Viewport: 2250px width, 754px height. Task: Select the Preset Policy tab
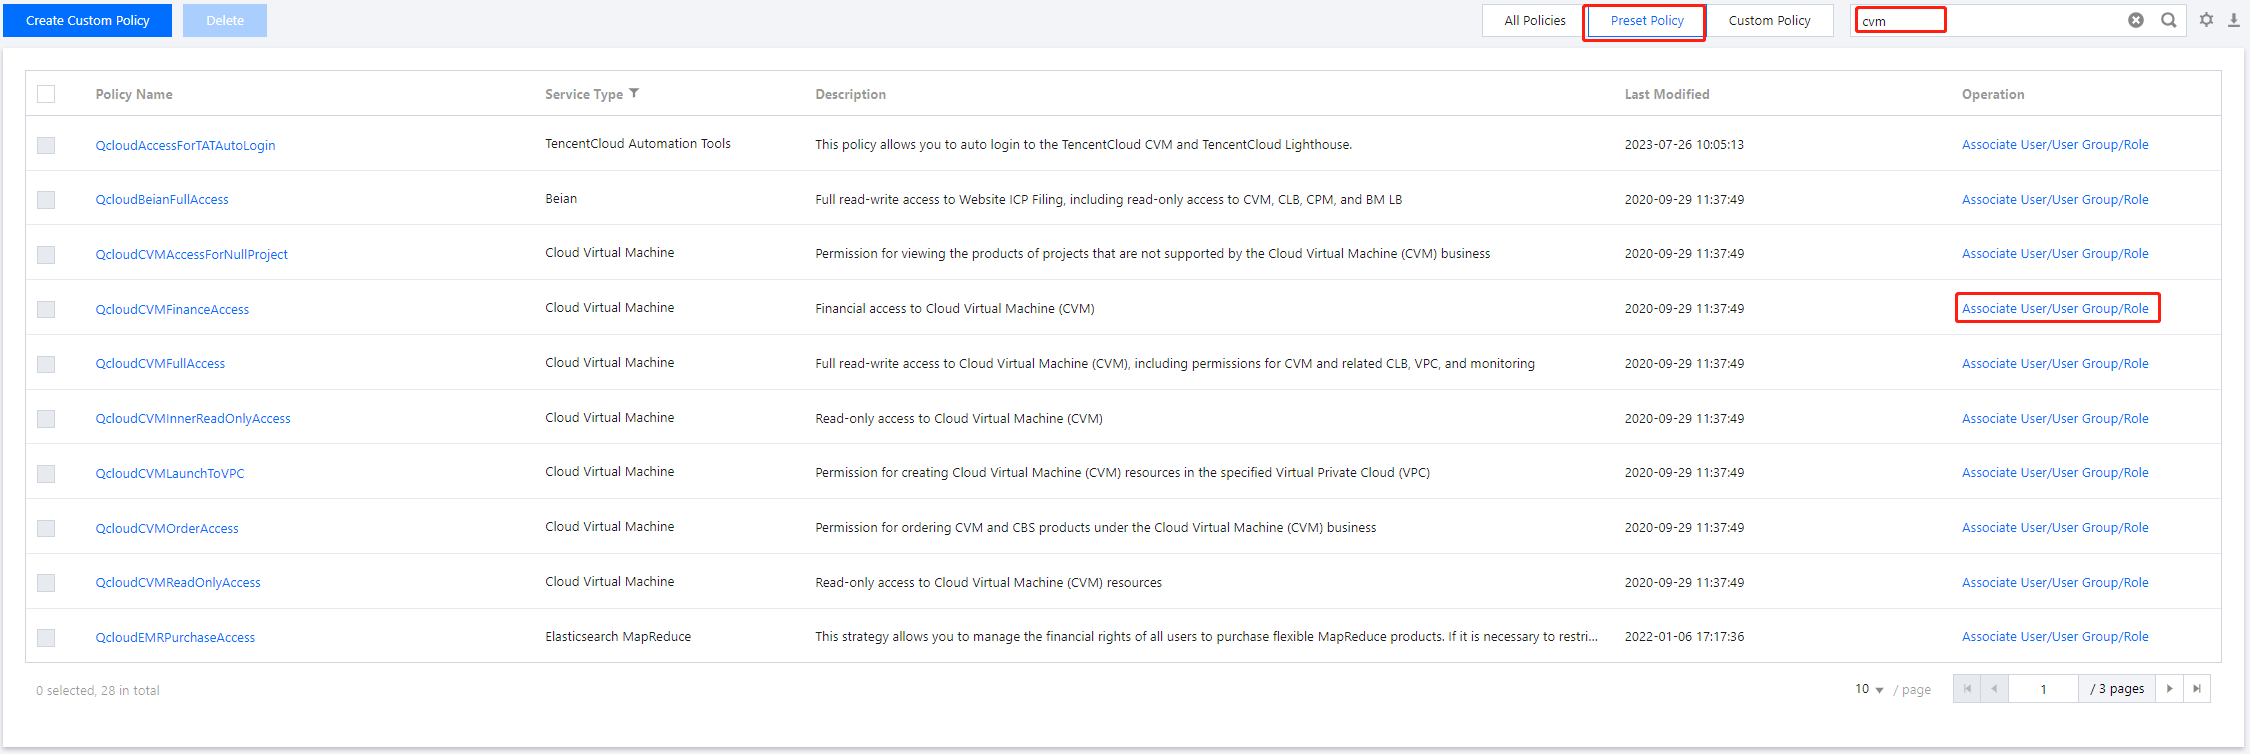[1646, 20]
